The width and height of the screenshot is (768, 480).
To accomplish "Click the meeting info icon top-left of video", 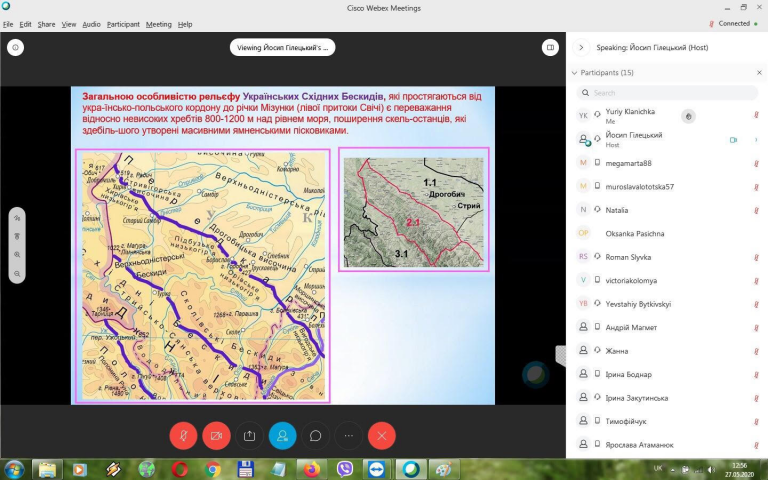I will tap(16, 48).
